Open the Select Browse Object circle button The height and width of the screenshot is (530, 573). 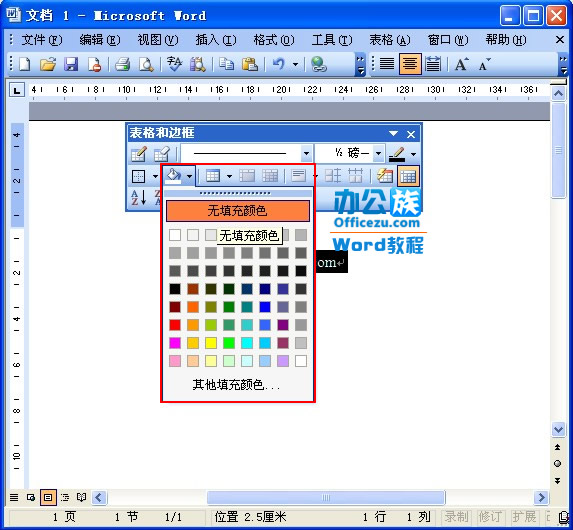(x=558, y=464)
